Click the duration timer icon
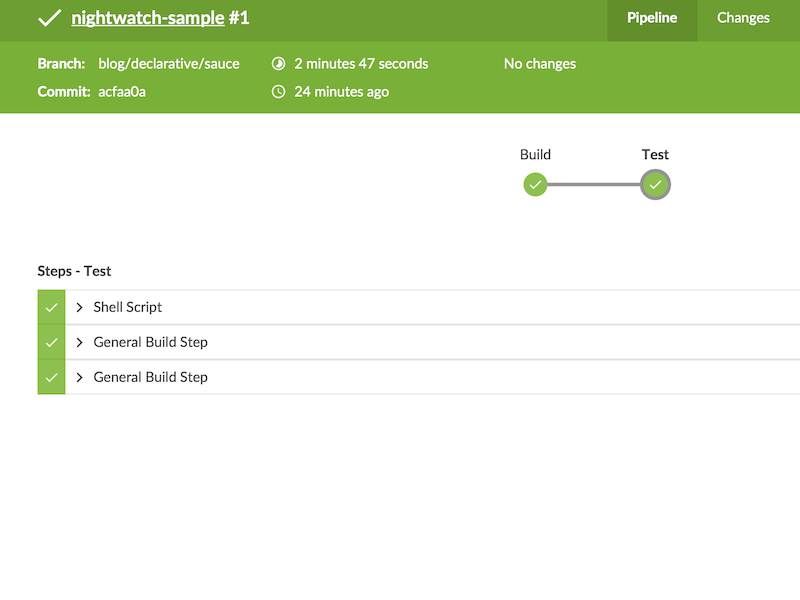 coord(279,64)
